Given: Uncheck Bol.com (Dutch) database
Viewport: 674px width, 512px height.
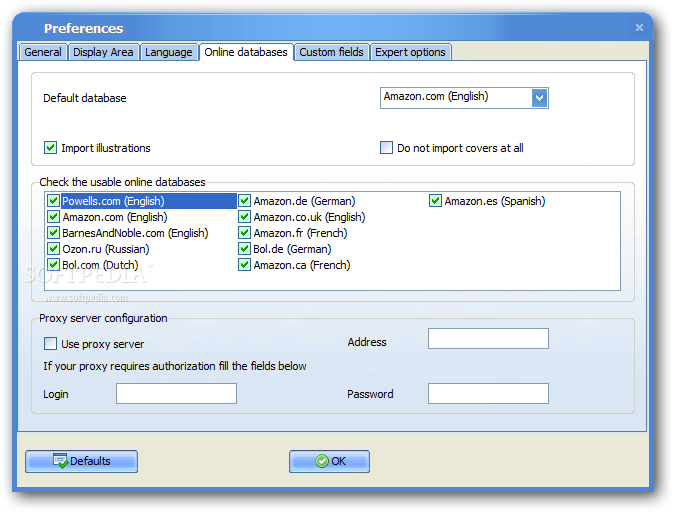Looking at the screenshot, I should click(x=53, y=264).
